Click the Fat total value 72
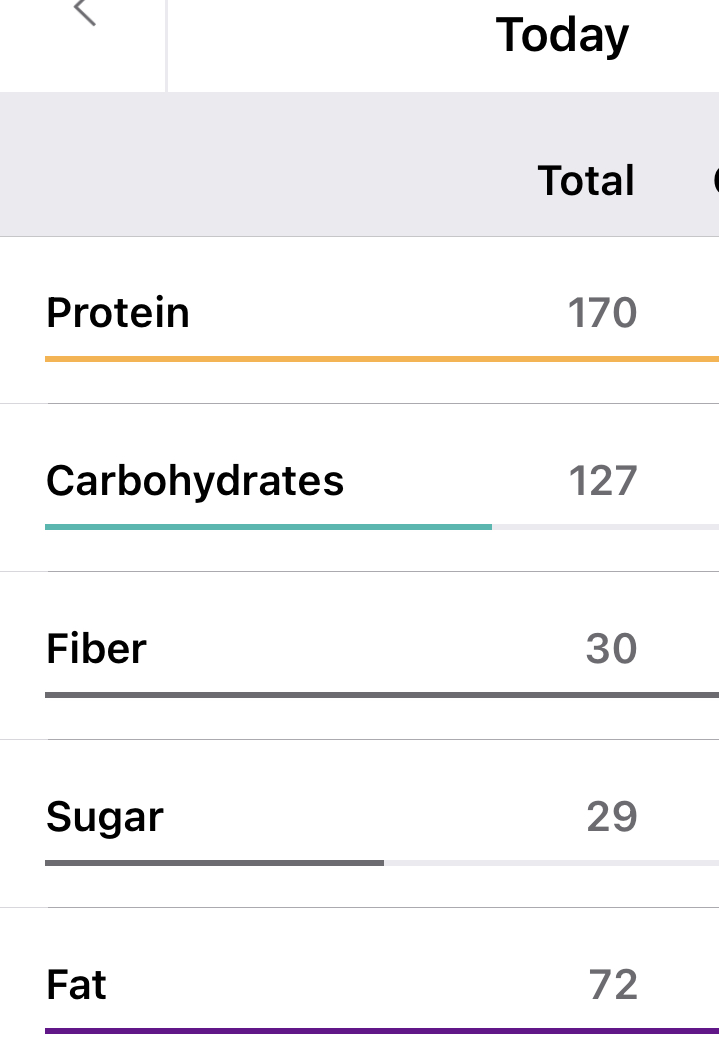Viewport: 719px width, 1054px height. click(x=613, y=985)
